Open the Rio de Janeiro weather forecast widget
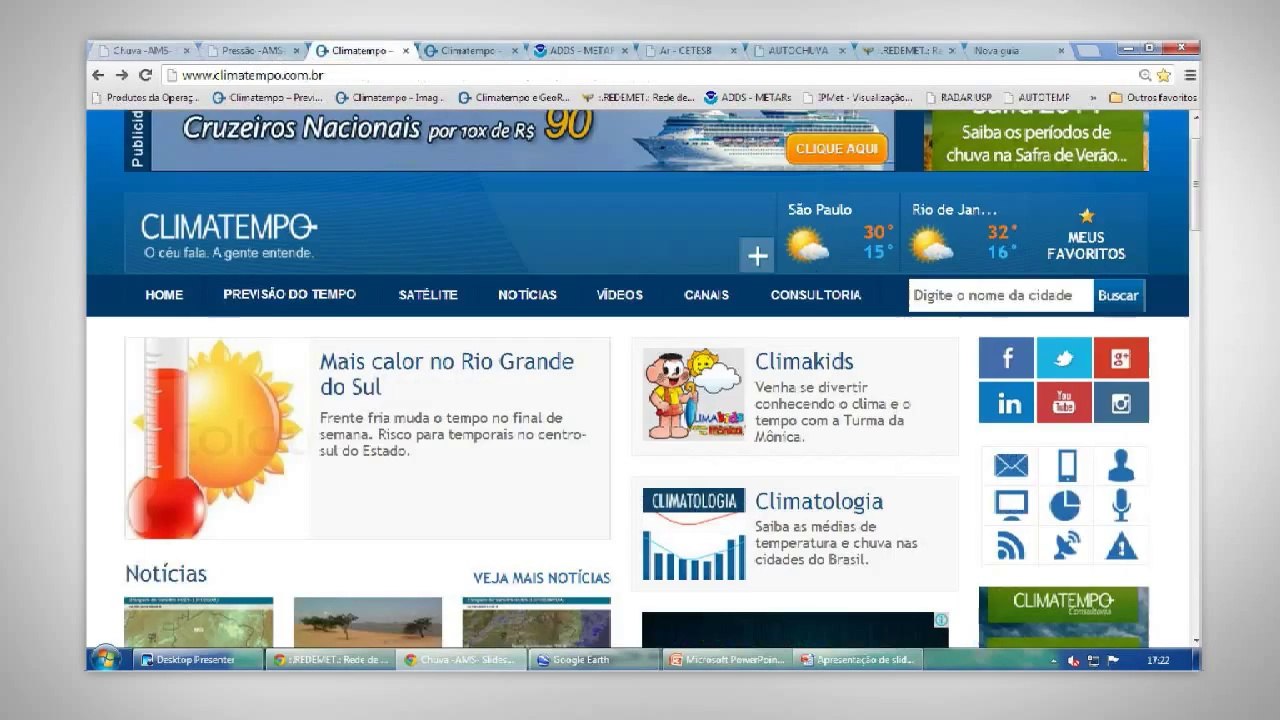This screenshot has height=720, width=1280. click(x=964, y=234)
